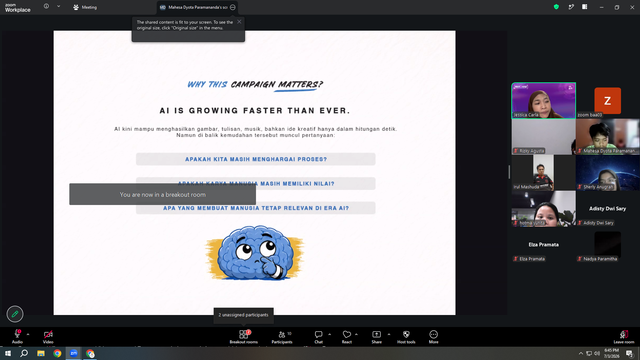Screen dimensions: 640x360
Task: Click slide text 'APA YANG MEMBUAT MANUSIA TETAP RELEVAN DI ERA AI?'
Action: coord(256,208)
